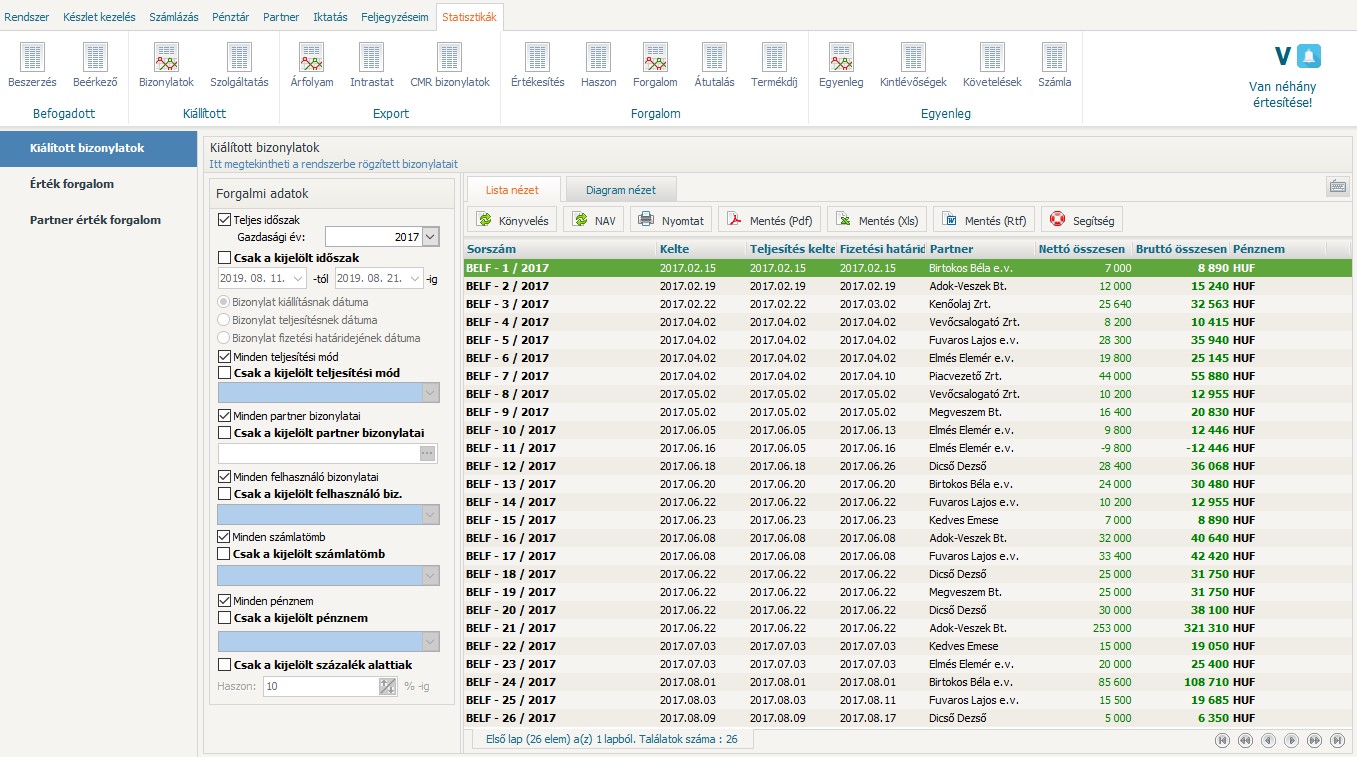Click the Haszon percentage input field

321,687
